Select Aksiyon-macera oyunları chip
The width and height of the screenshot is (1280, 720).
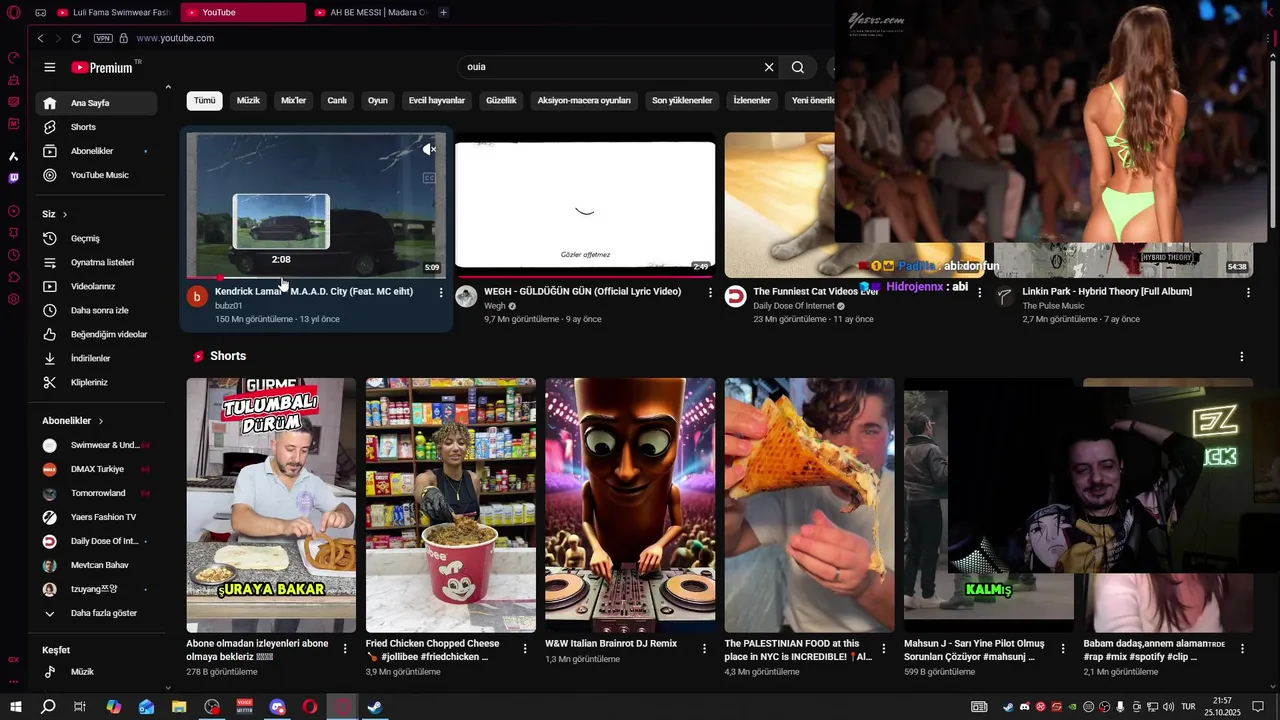[584, 100]
